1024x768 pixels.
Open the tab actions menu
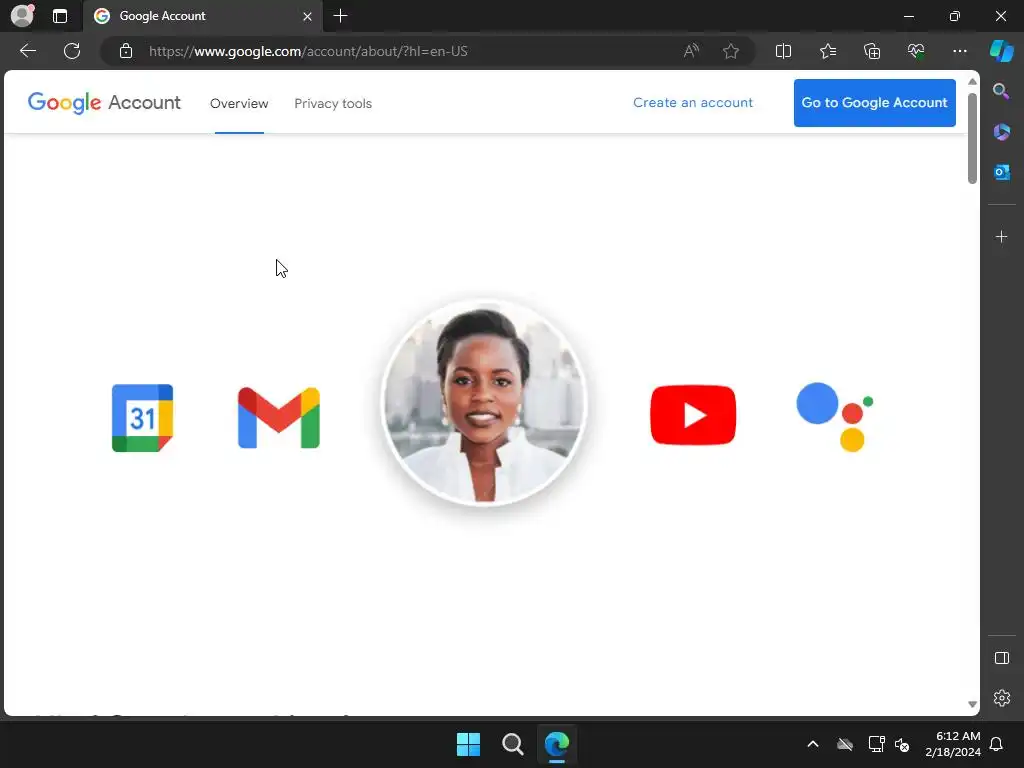pyautogui.click(x=60, y=16)
